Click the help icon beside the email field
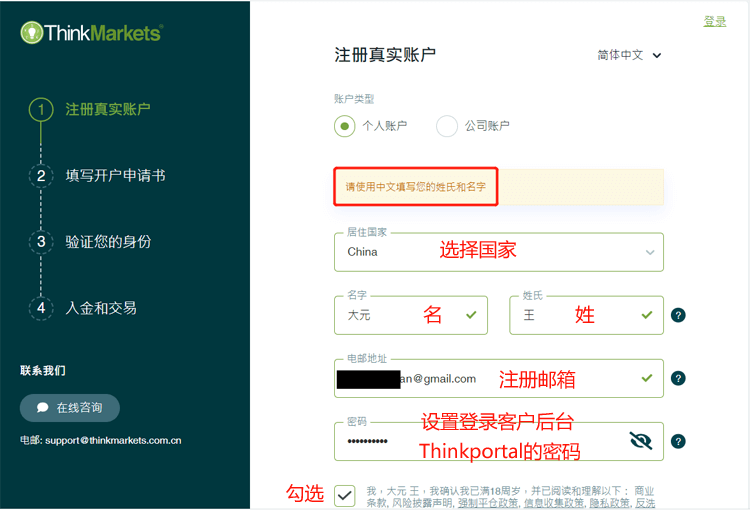Viewport: 750px width, 510px height. pos(678,378)
